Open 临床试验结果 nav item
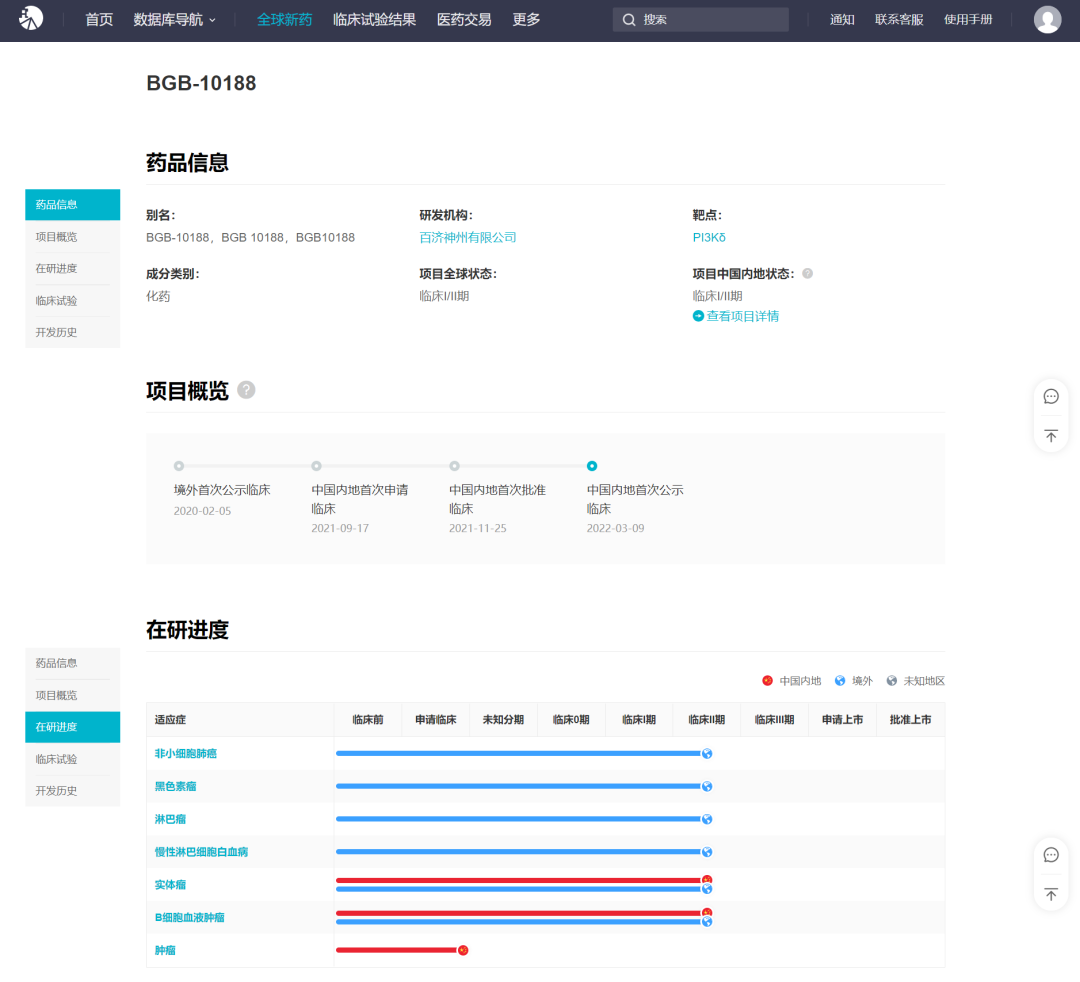Screen dimensions: 1080x982 [x=374, y=19]
